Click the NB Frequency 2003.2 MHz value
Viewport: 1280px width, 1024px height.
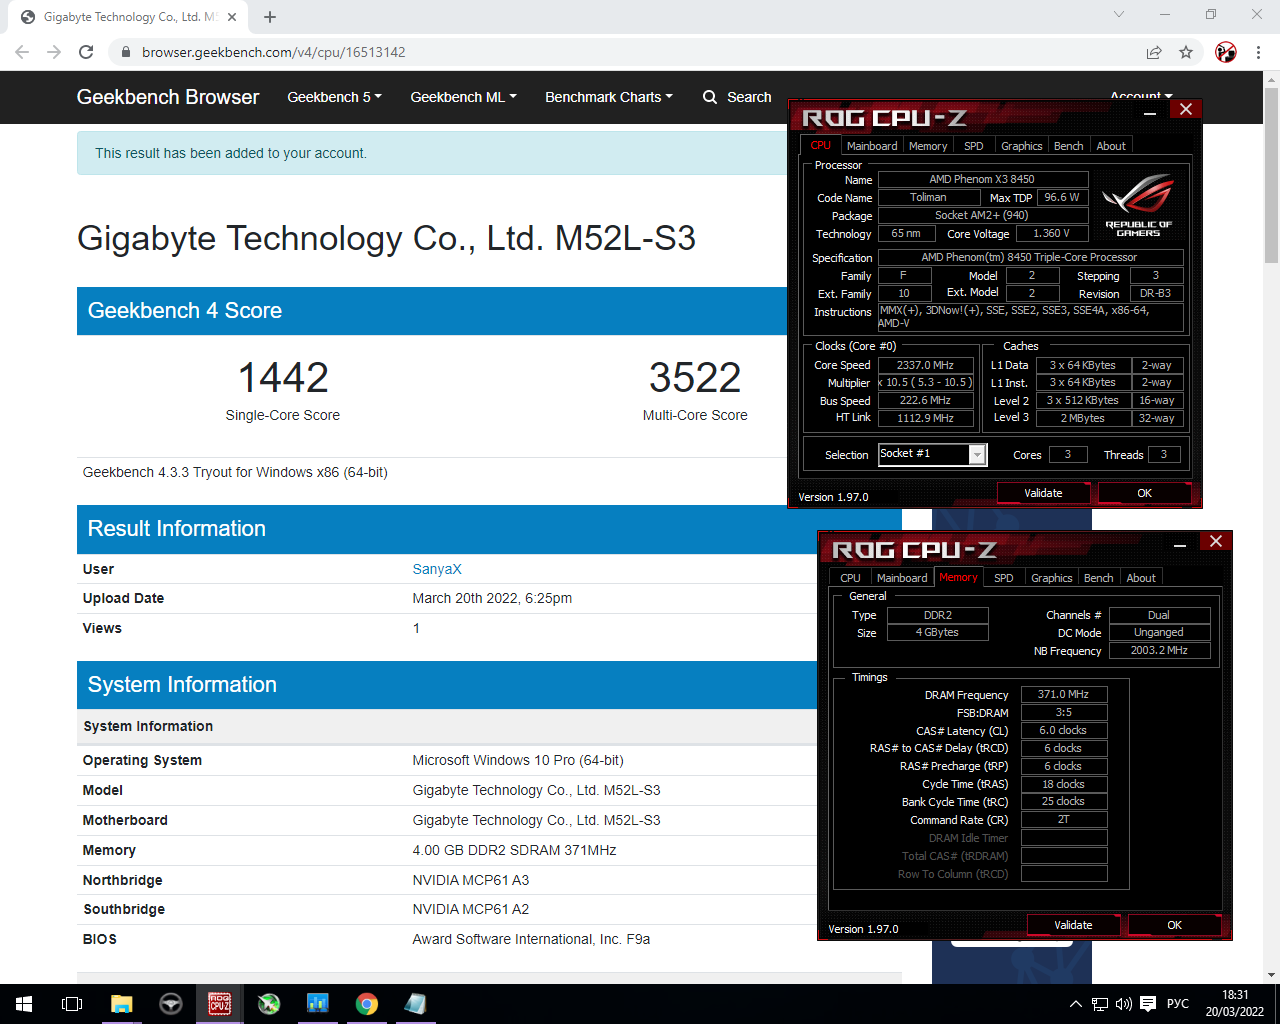(1159, 650)
